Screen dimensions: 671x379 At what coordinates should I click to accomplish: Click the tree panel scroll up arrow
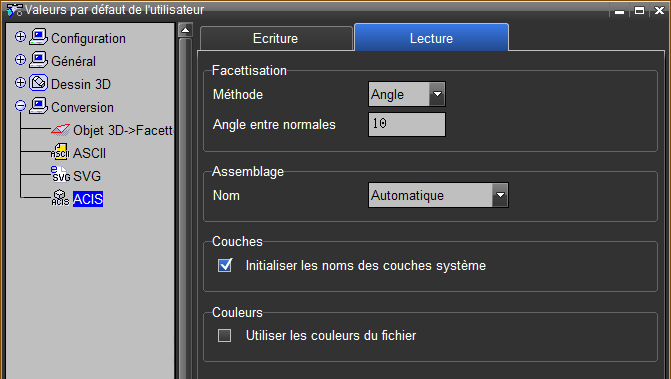tap(185, 30)
